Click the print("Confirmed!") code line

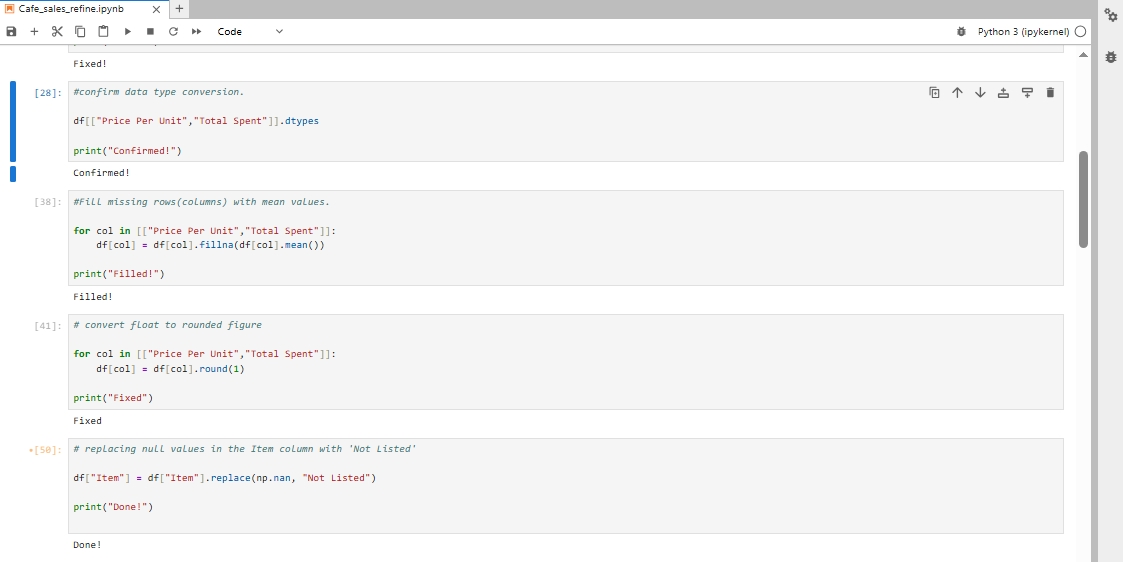(127, 151)
